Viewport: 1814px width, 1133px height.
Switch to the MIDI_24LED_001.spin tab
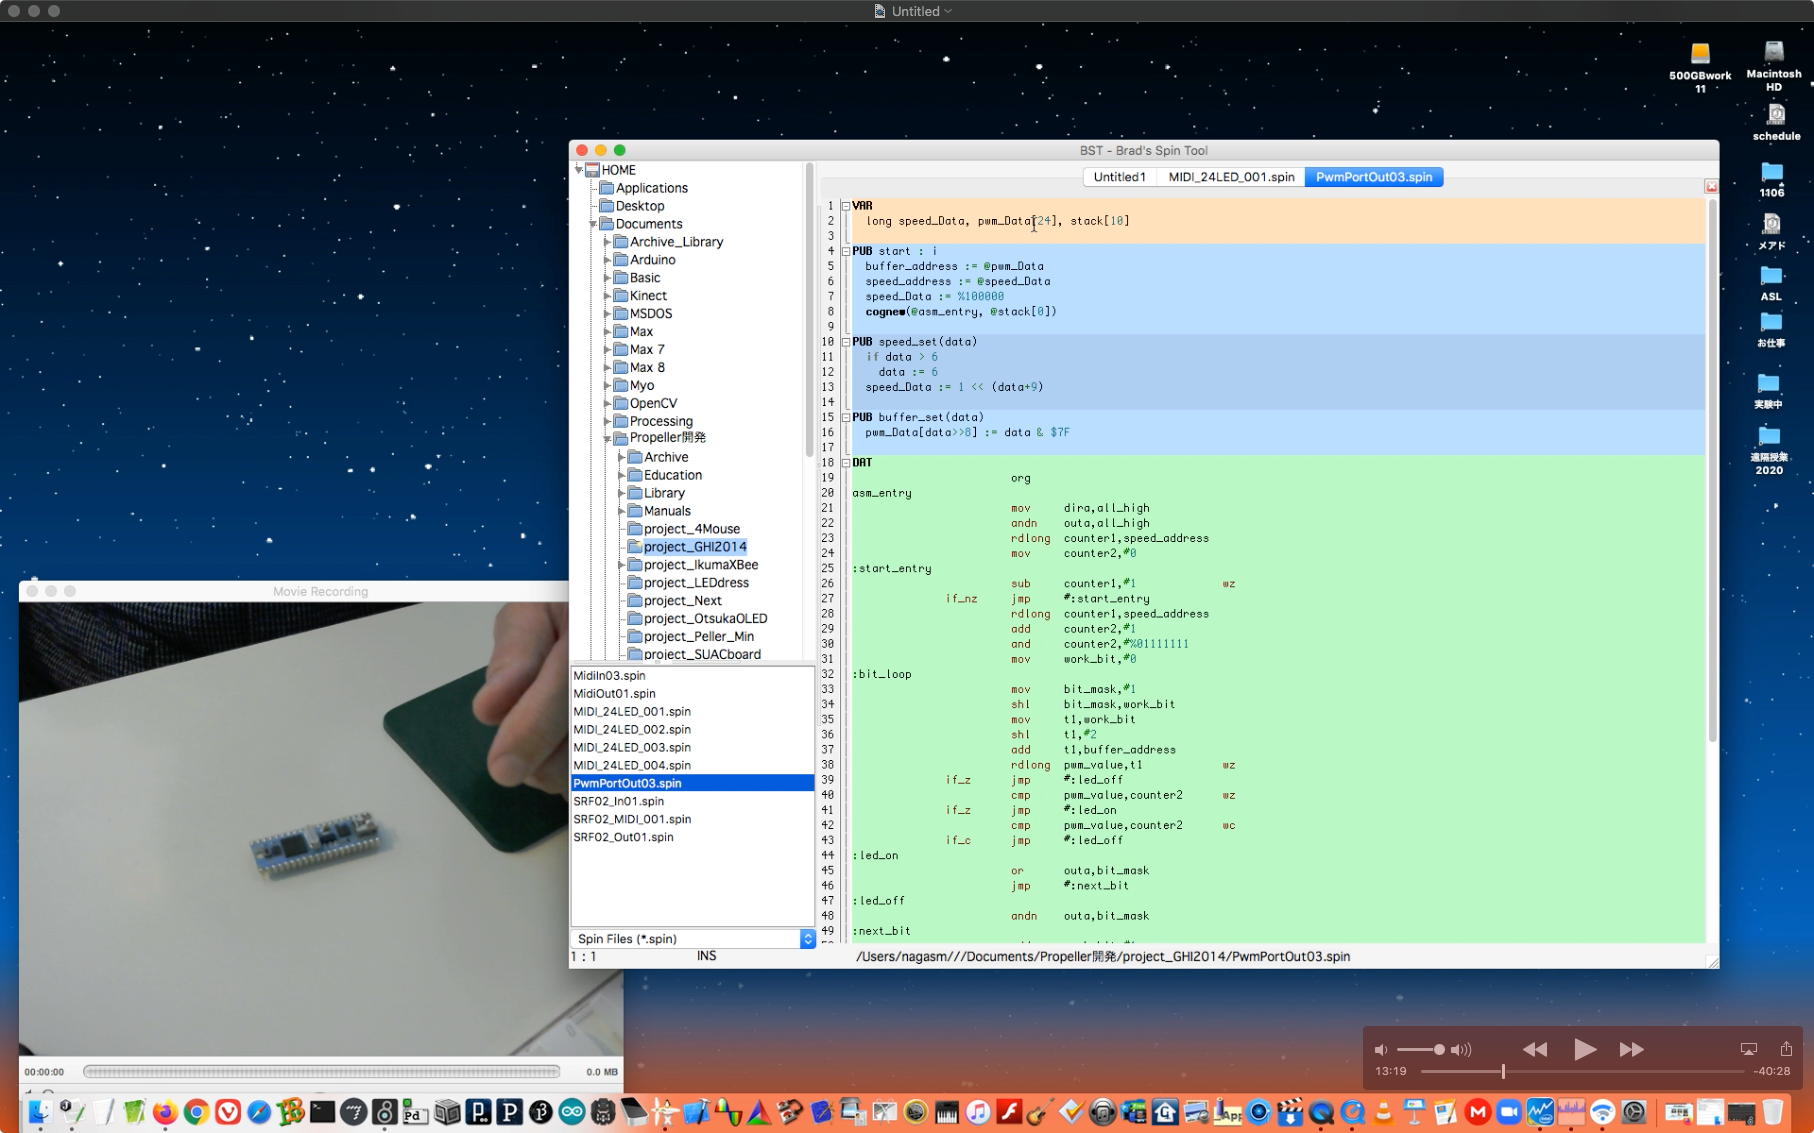click(1231, 177)
